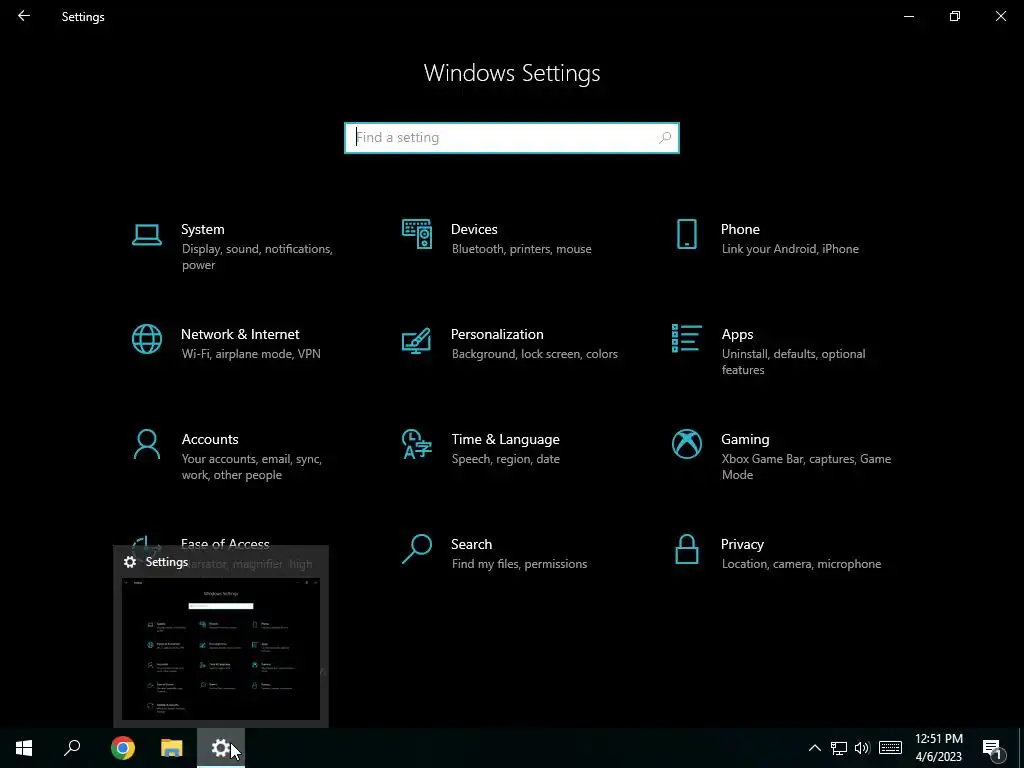Viewport: 1024px width, 768px height.
Task: Minimize the Settings window
Action: 909,16
